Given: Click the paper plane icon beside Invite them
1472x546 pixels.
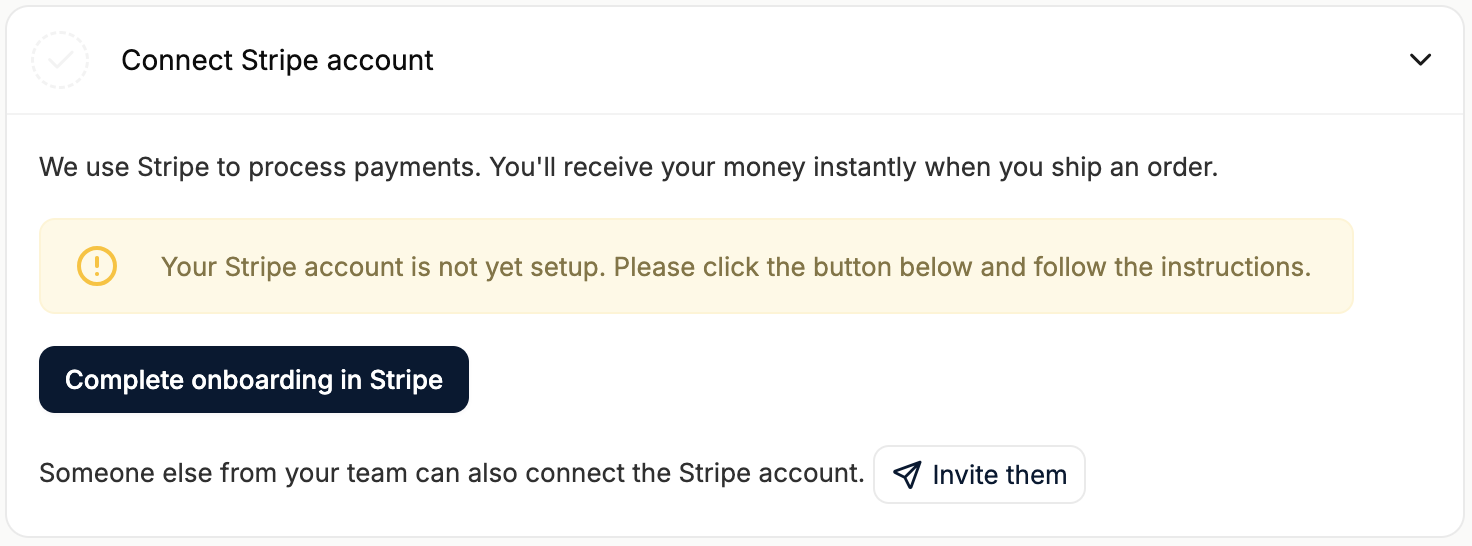Looking at the screenshot, I should coord(906,474).
